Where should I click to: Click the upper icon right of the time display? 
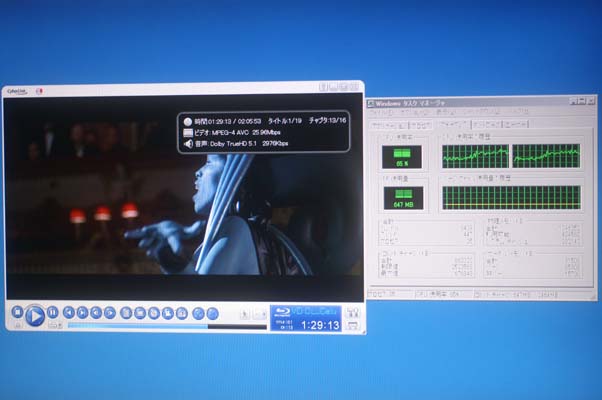352,312
